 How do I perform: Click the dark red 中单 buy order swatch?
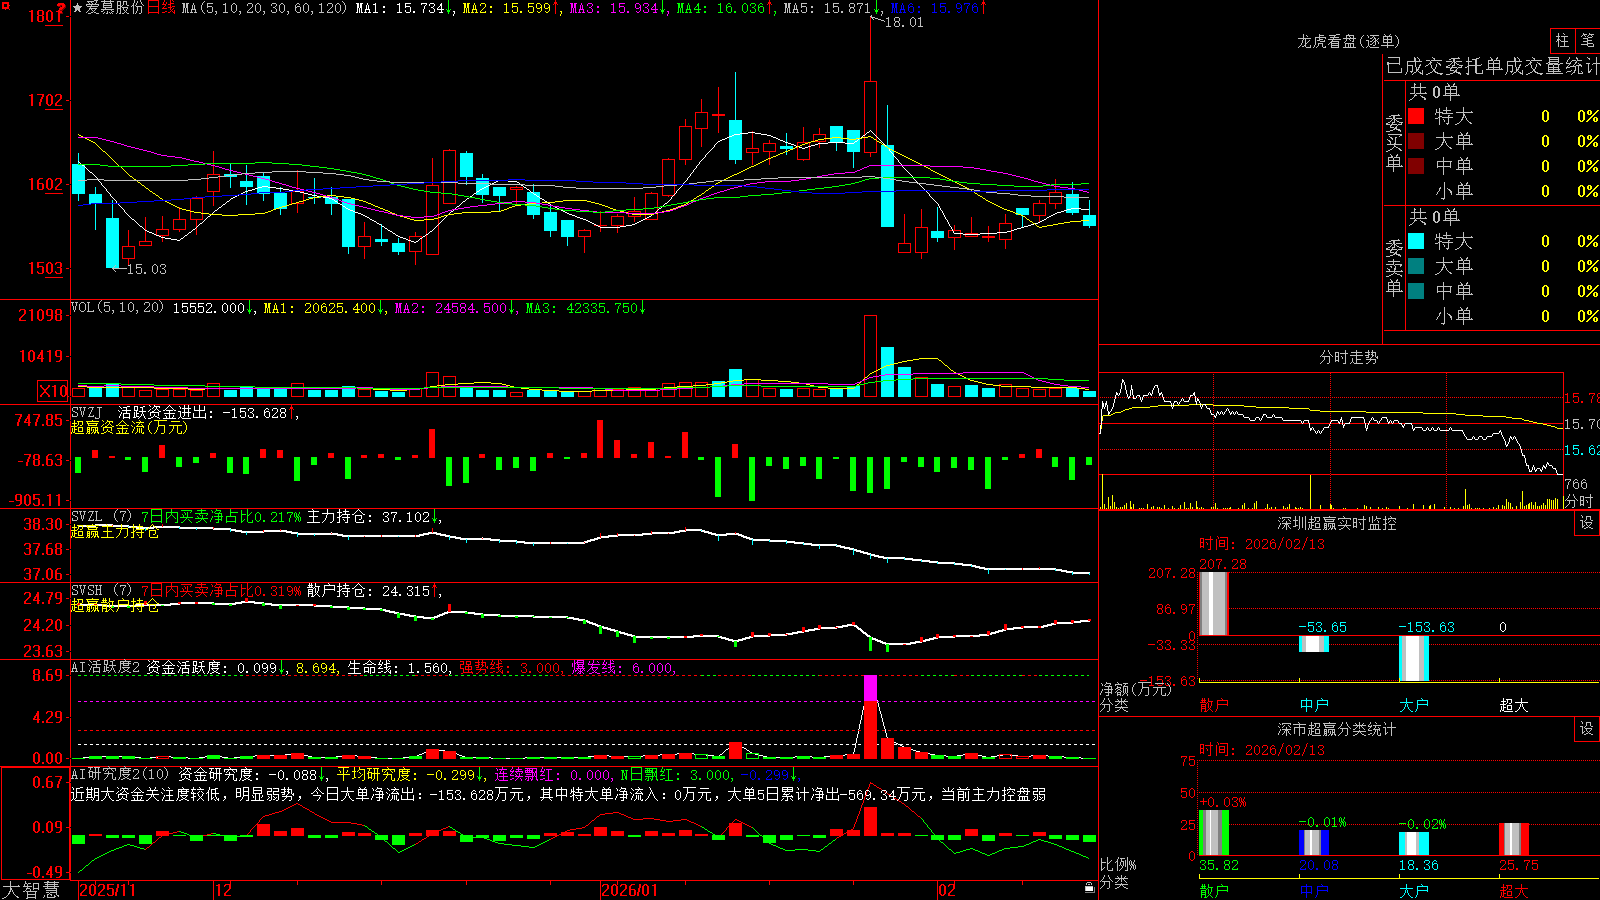point(1416,166)
